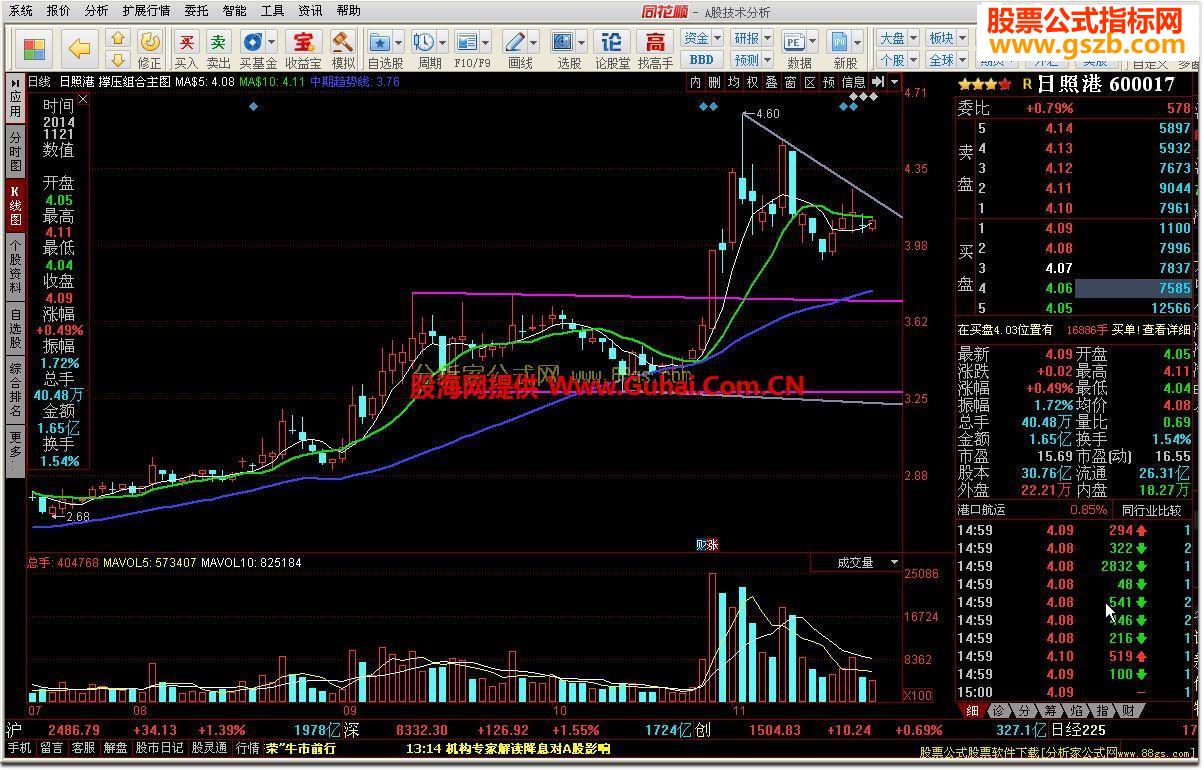The height and width of the screenshot is (770, 1204).
Task: Open the 综合排名 side tab
Action: click(x=16, y=391)
